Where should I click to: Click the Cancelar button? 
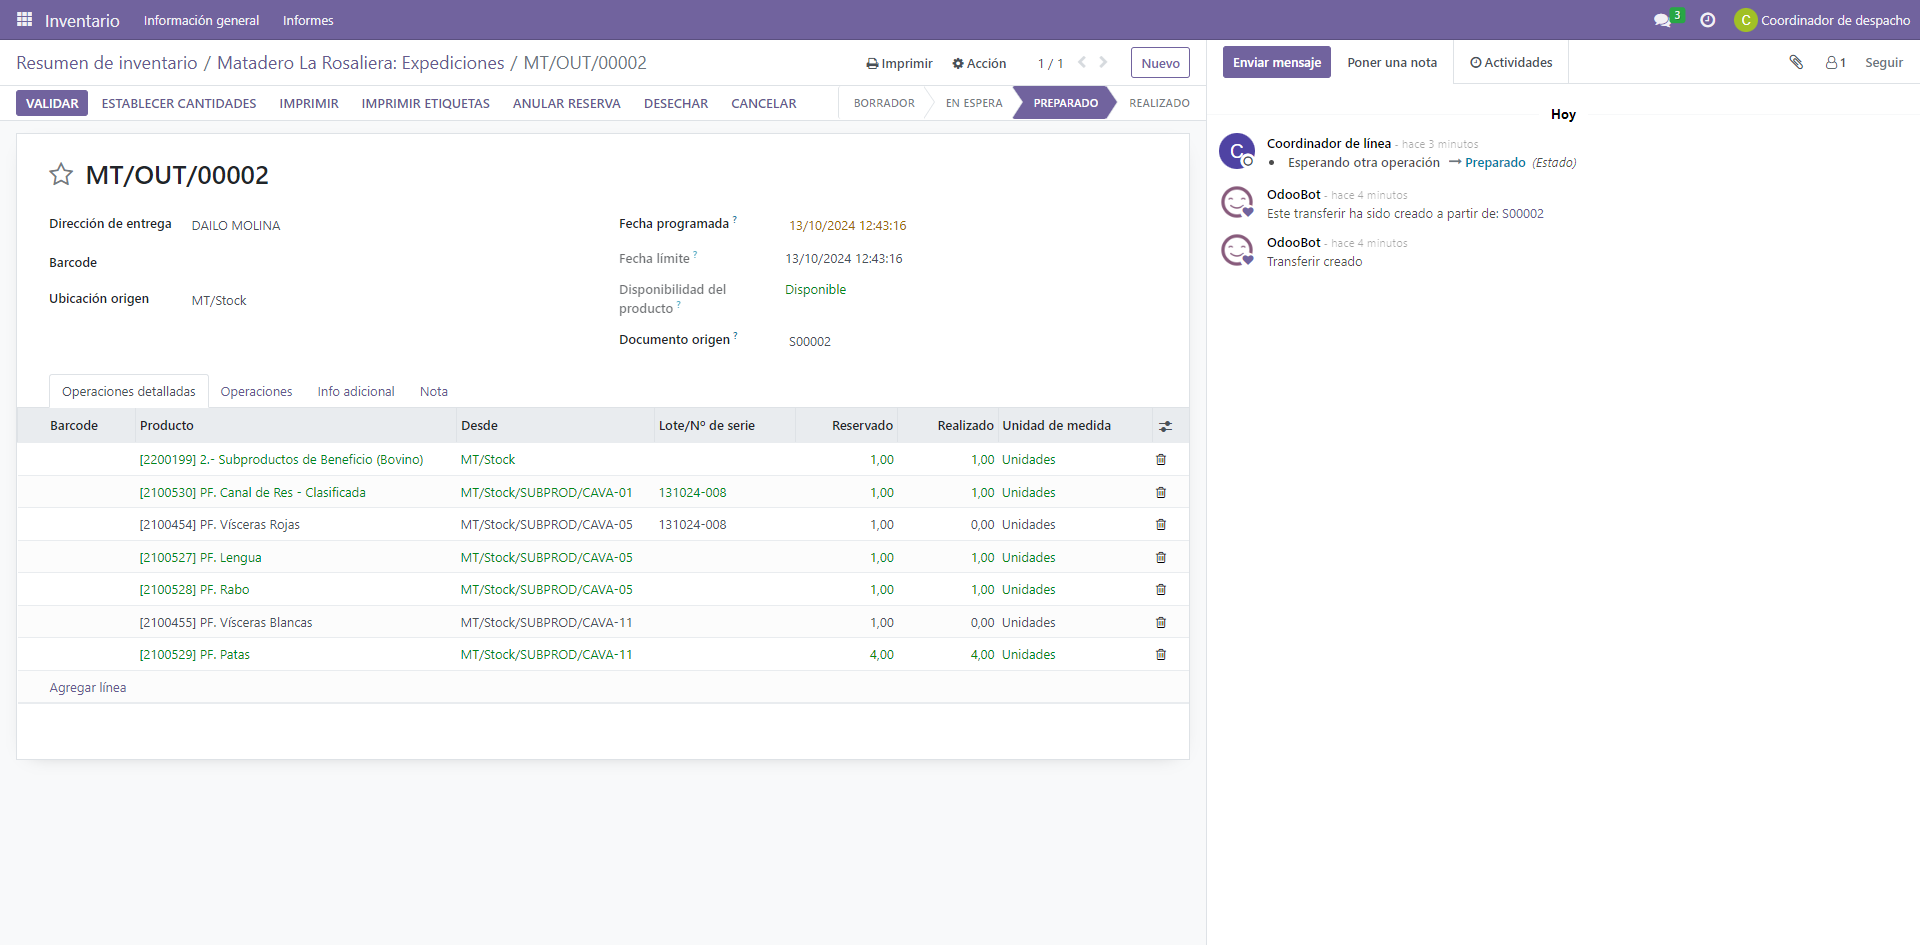pyautogui.click(x=764, y=103)
